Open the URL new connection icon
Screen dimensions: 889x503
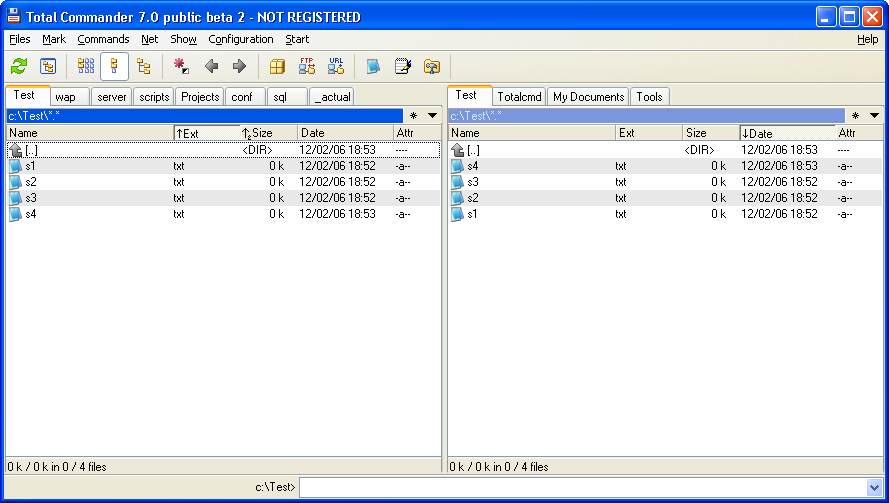[336, 66]
